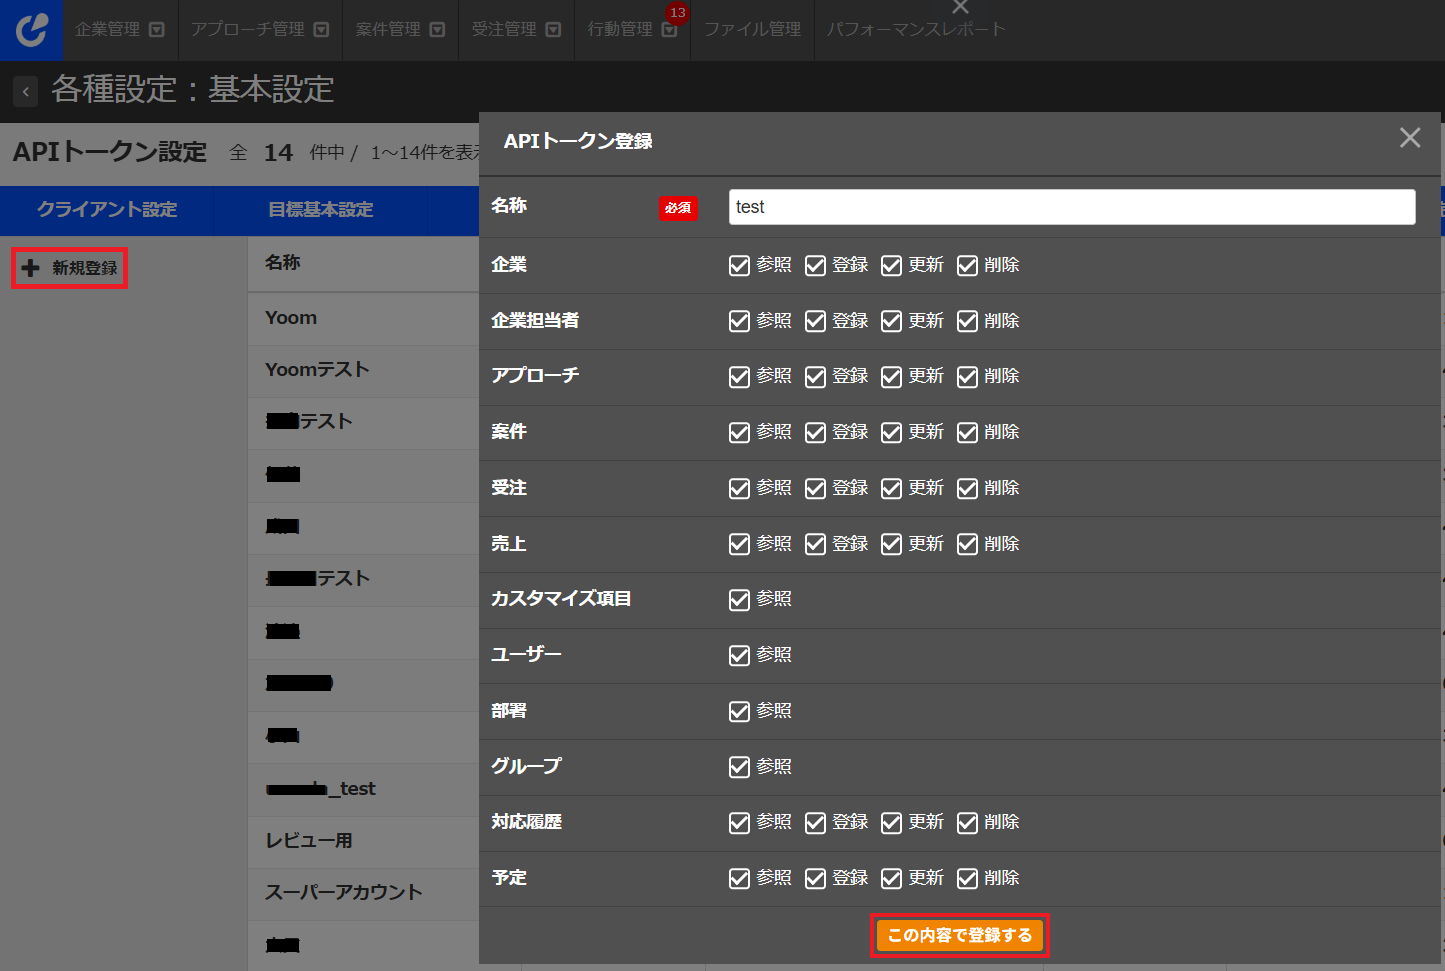Click the 名称 text input field
Viewport: 1445px width, 971px height.
[1071, 207]
